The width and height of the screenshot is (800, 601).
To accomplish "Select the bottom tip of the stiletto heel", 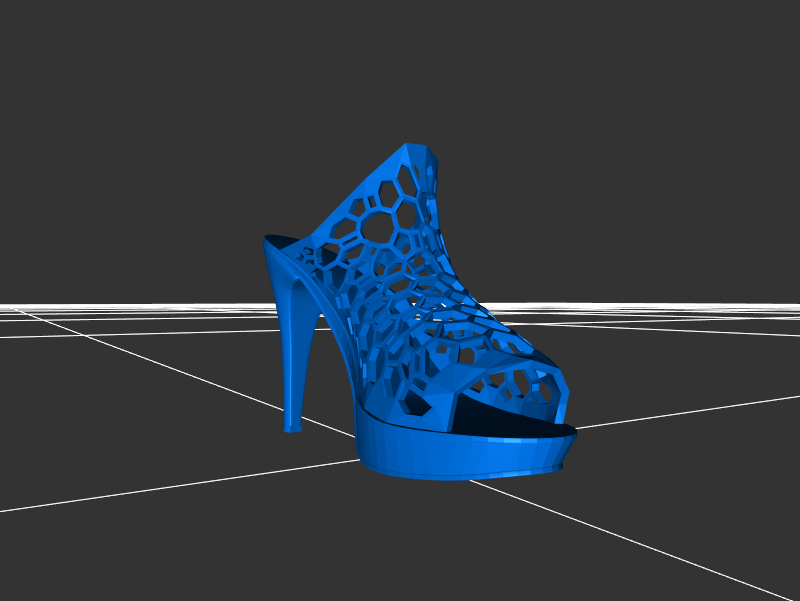I will pos(291,427).
